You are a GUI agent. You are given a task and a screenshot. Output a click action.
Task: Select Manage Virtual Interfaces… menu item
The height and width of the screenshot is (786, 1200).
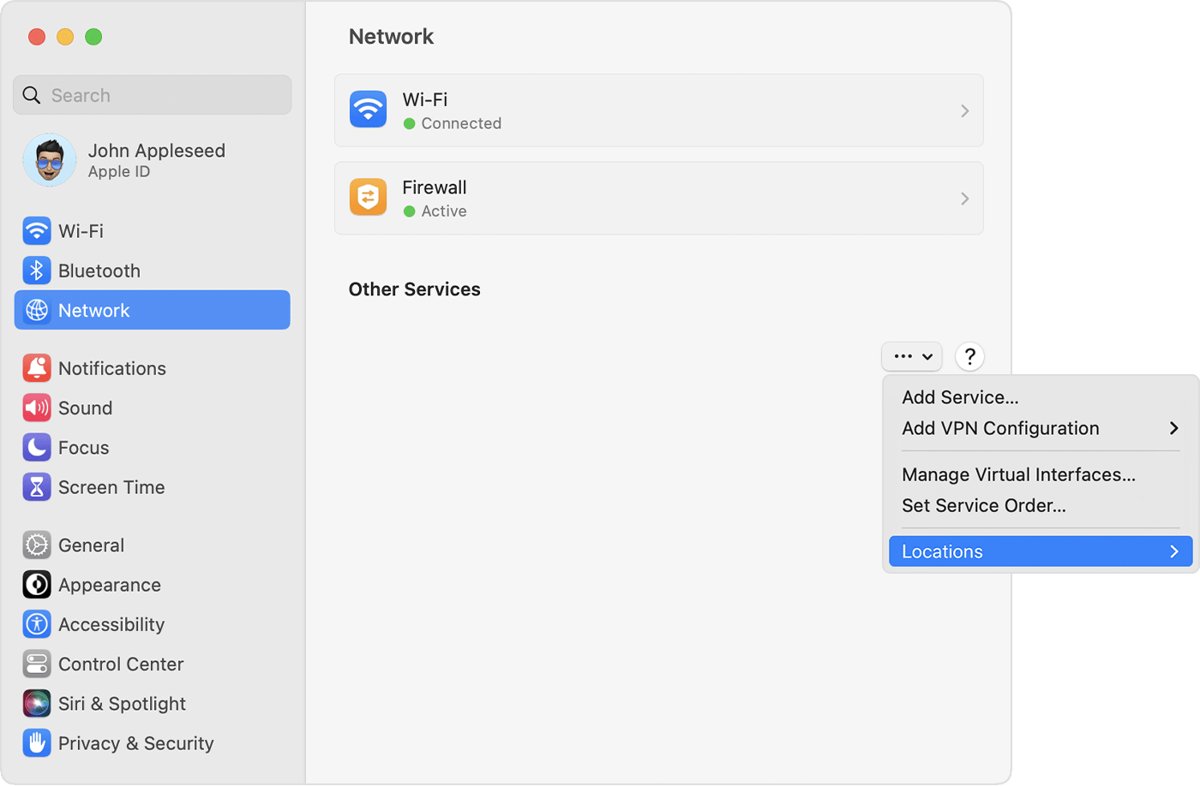coord(1041,474)
